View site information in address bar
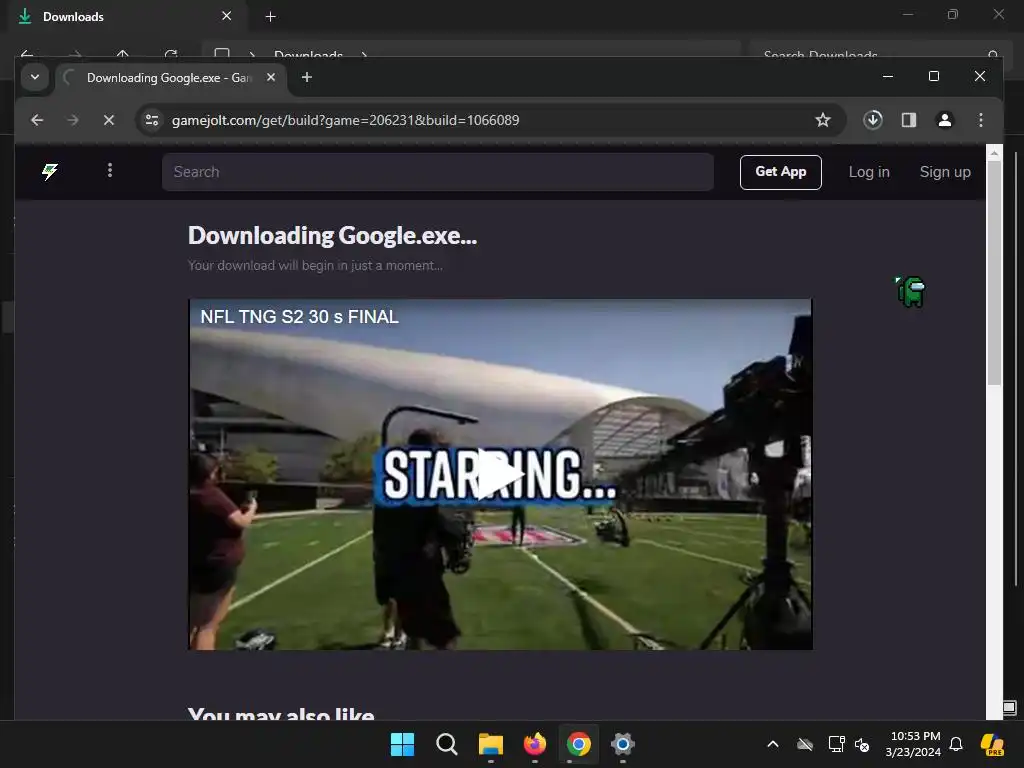Screen dimensions: 1024x768 [152, 120]
